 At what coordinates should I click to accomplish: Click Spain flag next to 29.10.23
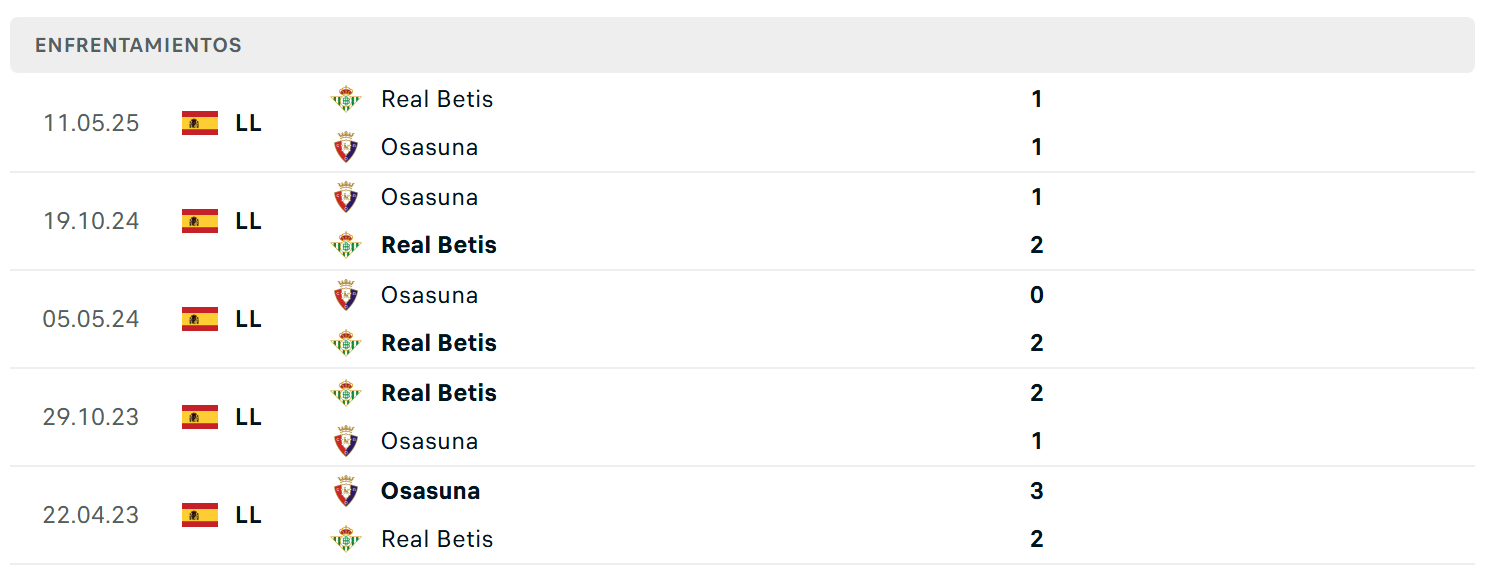(x=200, y=417)
